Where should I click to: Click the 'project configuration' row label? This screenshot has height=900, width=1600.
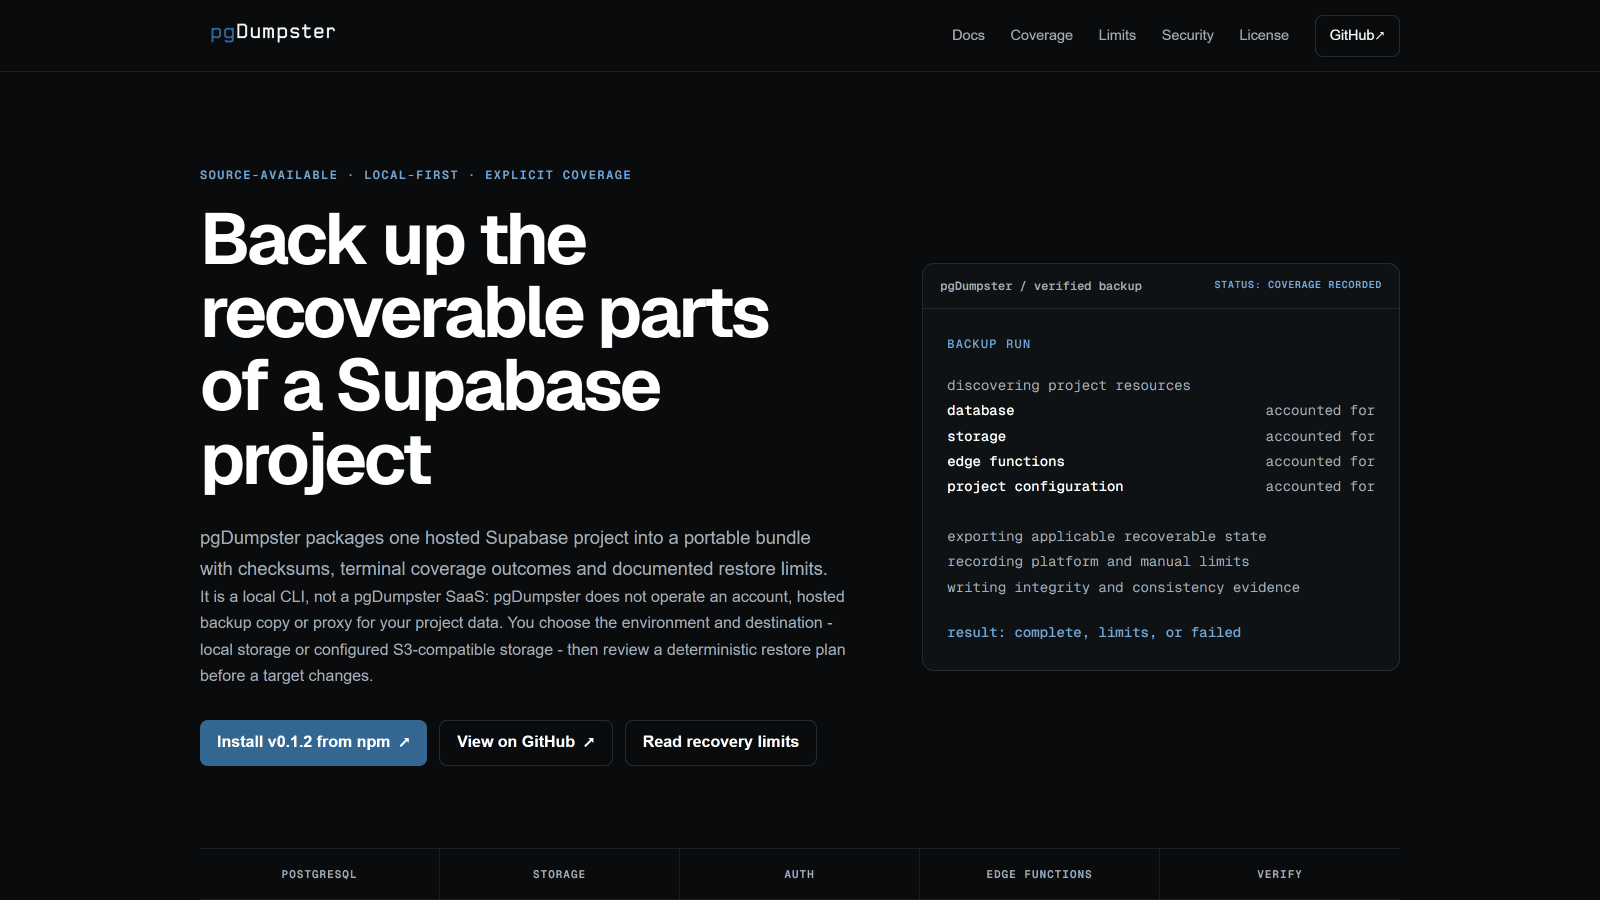pyautogui.click(x=1035, y=487)
